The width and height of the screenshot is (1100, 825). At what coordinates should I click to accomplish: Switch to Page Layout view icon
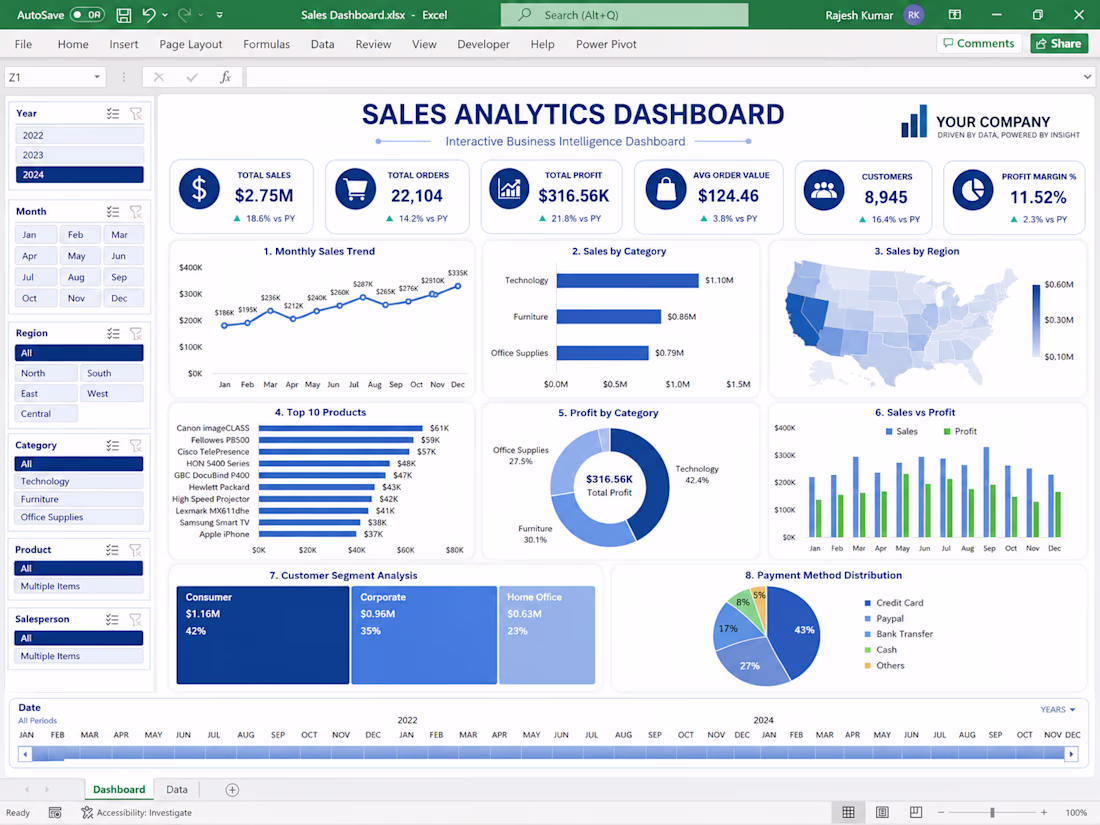pos(882,812)
